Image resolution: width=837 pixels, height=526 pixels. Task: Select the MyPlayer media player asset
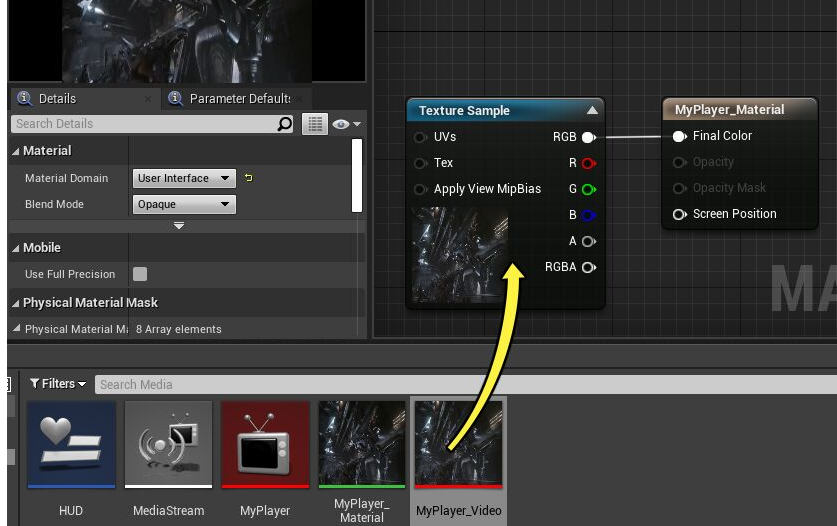point(265,445)
